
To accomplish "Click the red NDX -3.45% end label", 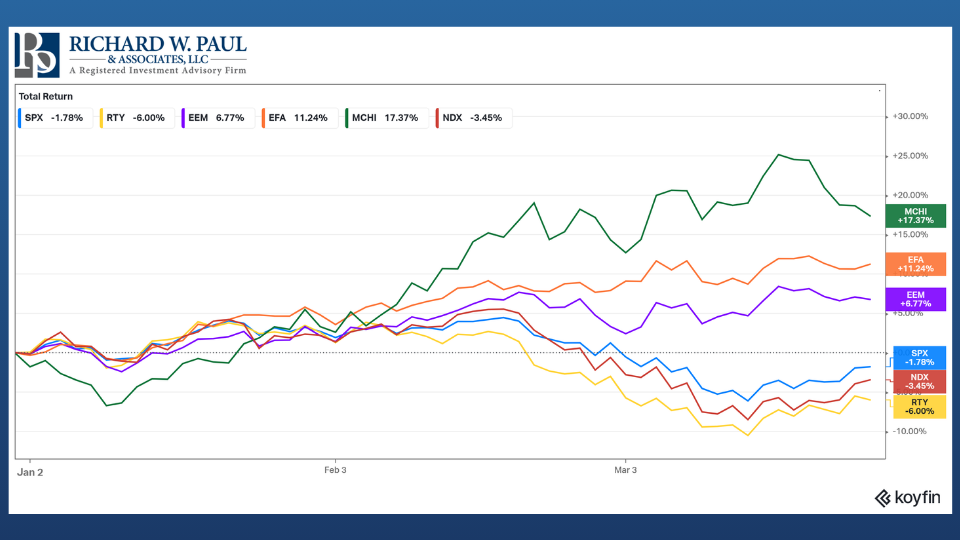I will (x=917, y=381).
